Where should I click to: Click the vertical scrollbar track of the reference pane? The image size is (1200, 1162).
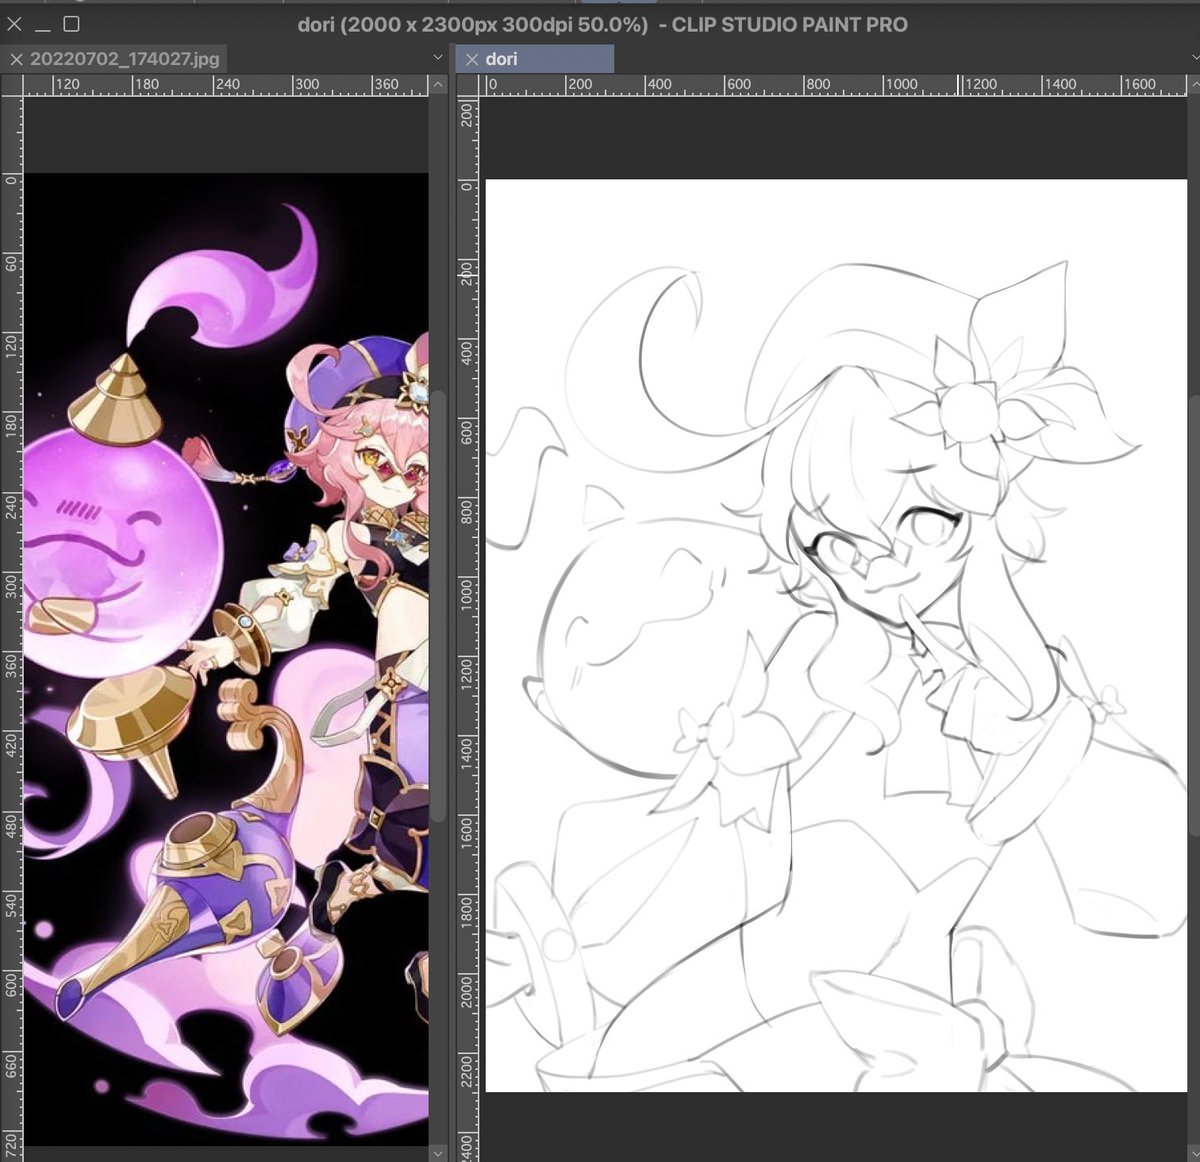point(438,620)
